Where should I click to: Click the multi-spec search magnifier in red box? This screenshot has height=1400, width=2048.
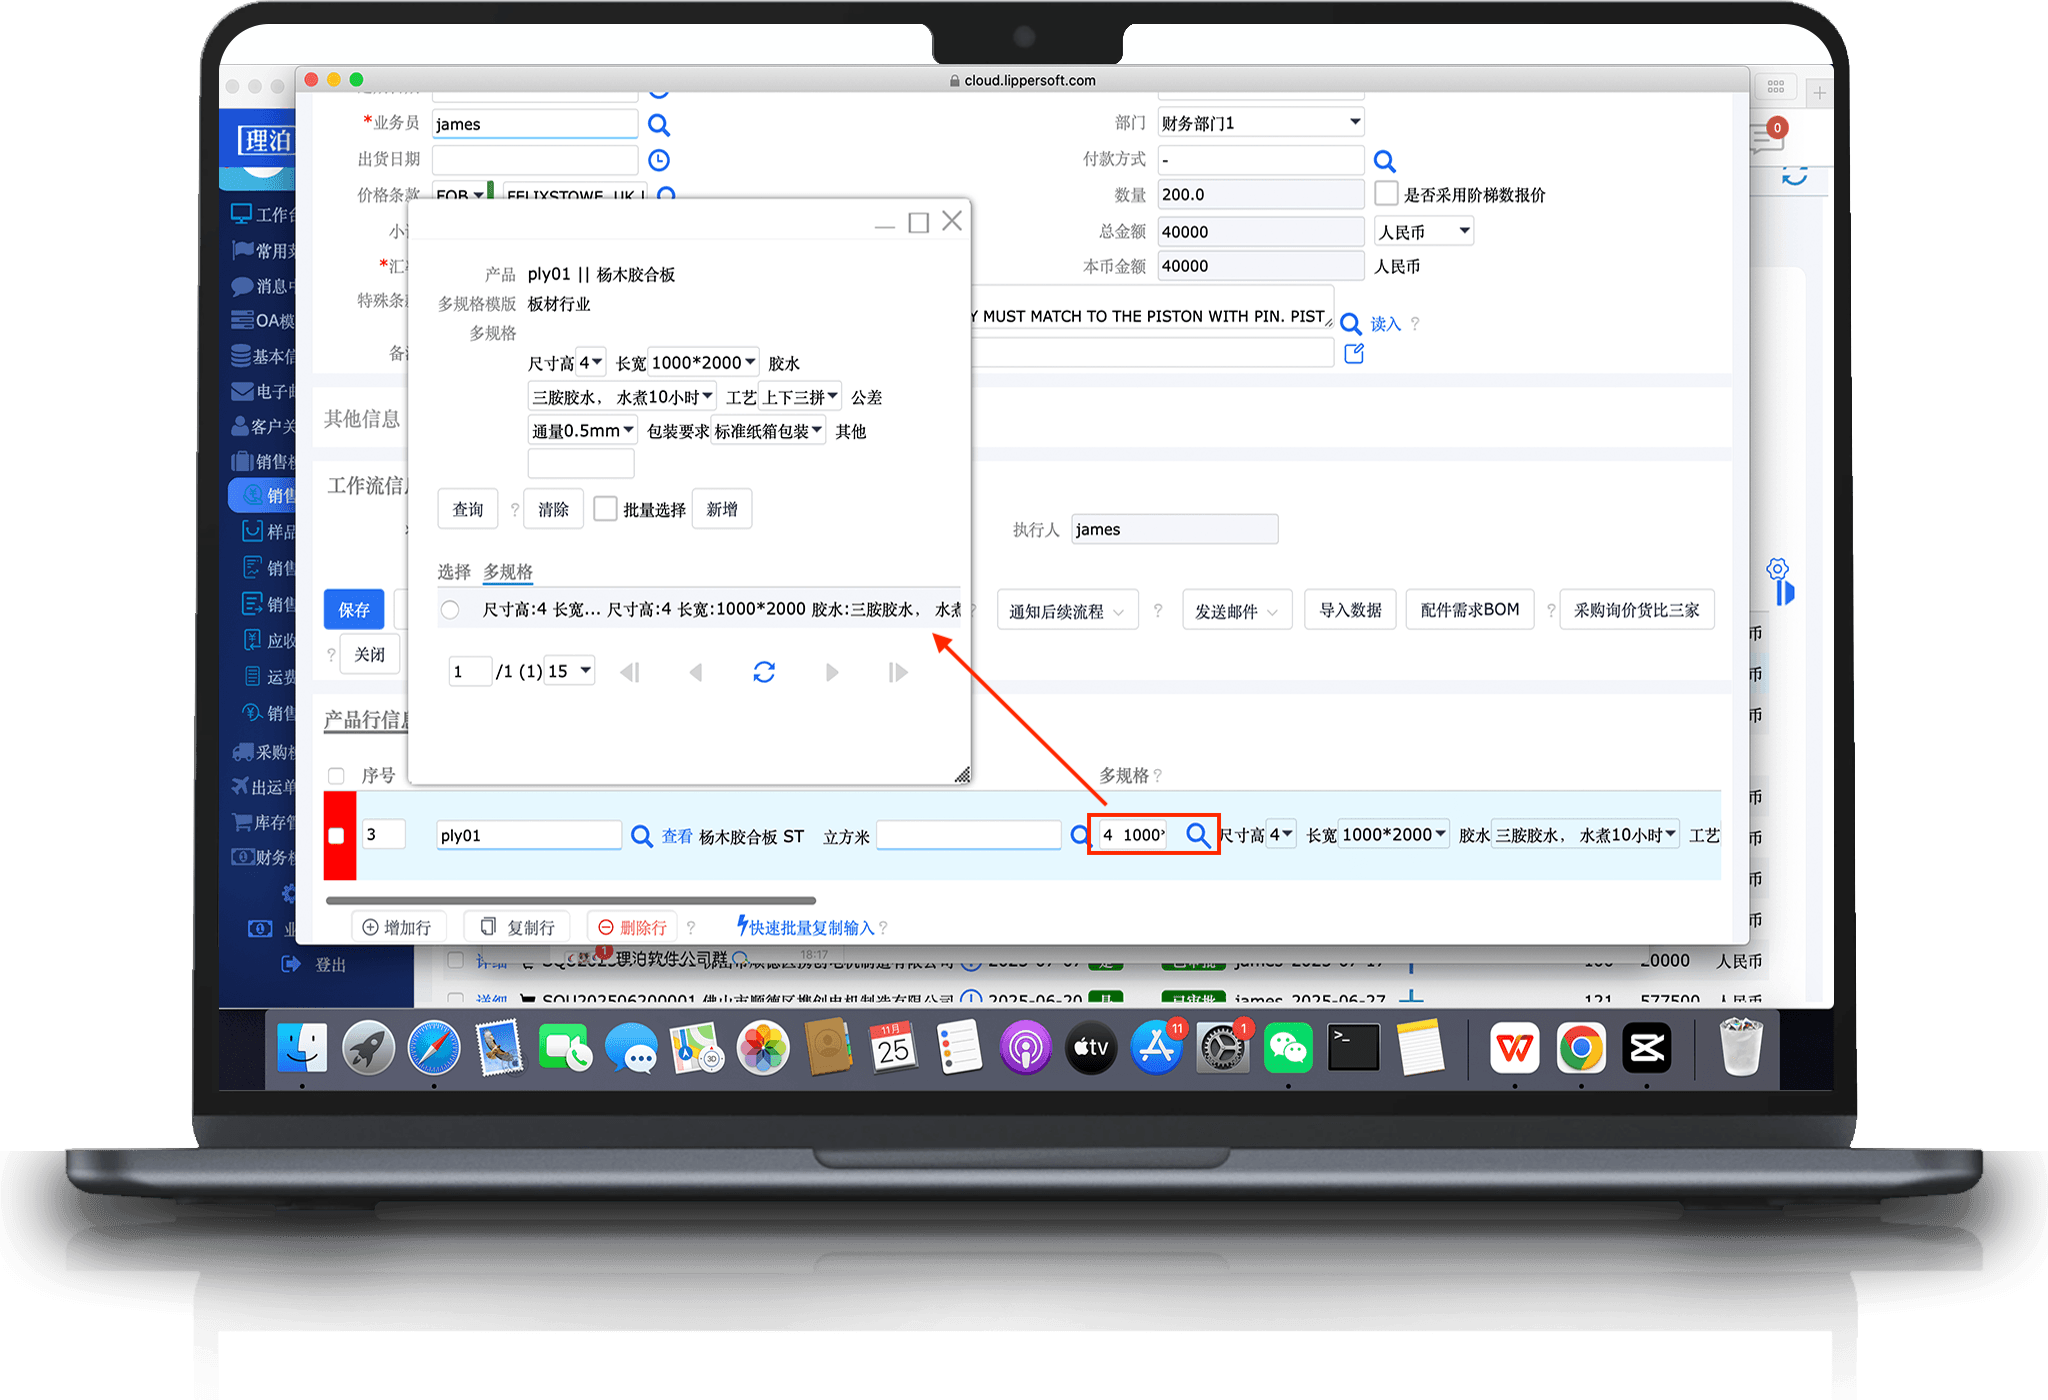pyautogui.click(x=1197, y=834)
